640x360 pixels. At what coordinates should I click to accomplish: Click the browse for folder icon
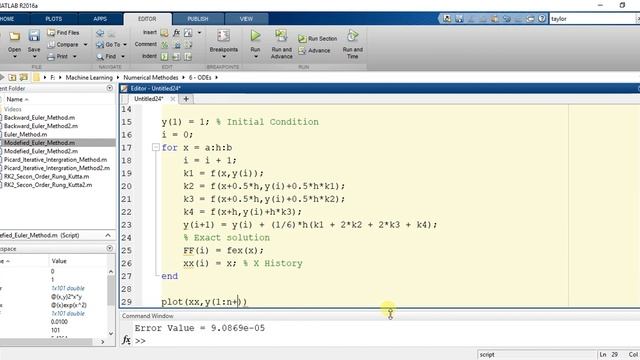point(24,78)
